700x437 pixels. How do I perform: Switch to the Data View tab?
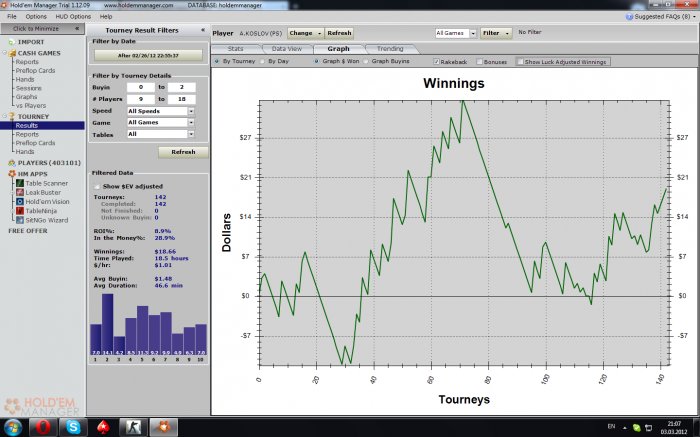click(287, 49)
